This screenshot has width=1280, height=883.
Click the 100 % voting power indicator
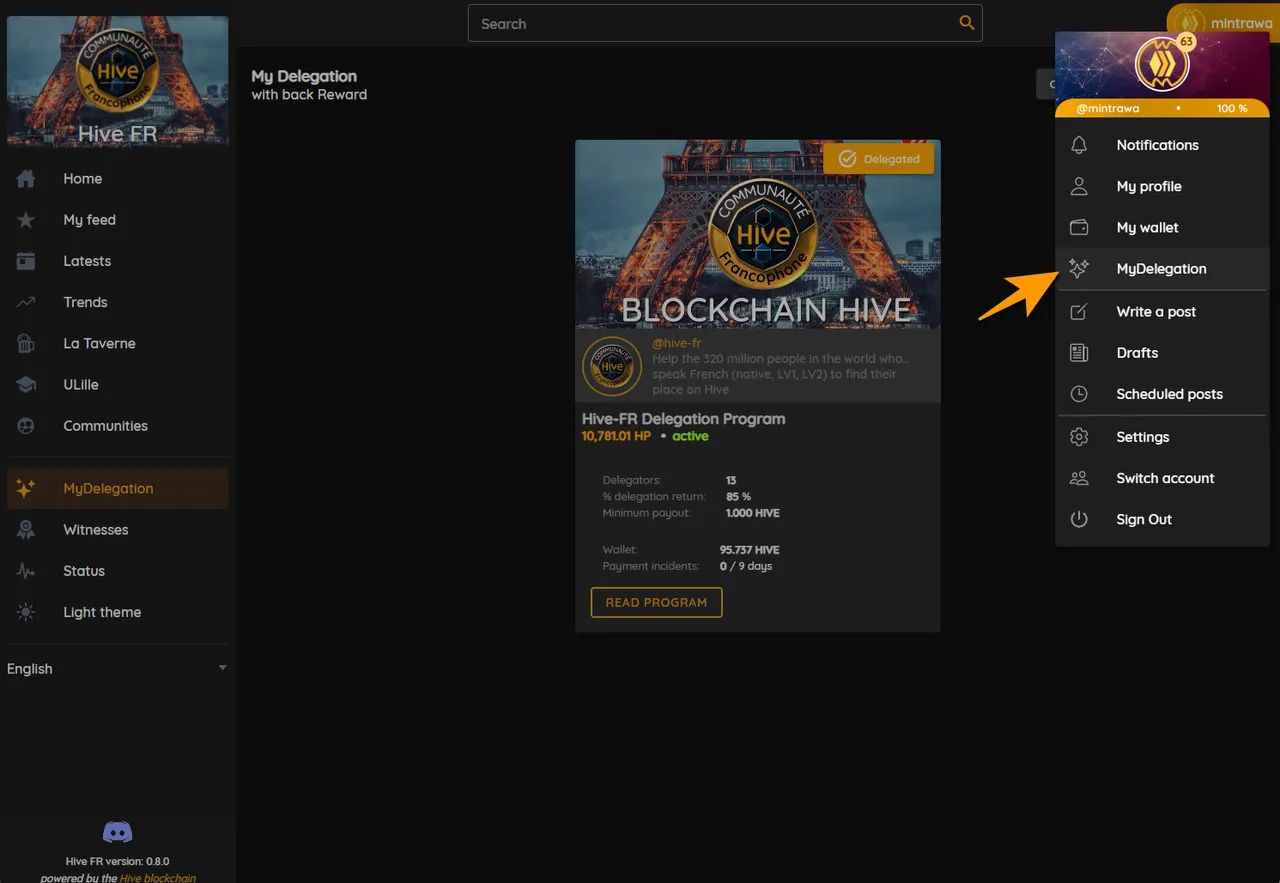[1232, 108]
